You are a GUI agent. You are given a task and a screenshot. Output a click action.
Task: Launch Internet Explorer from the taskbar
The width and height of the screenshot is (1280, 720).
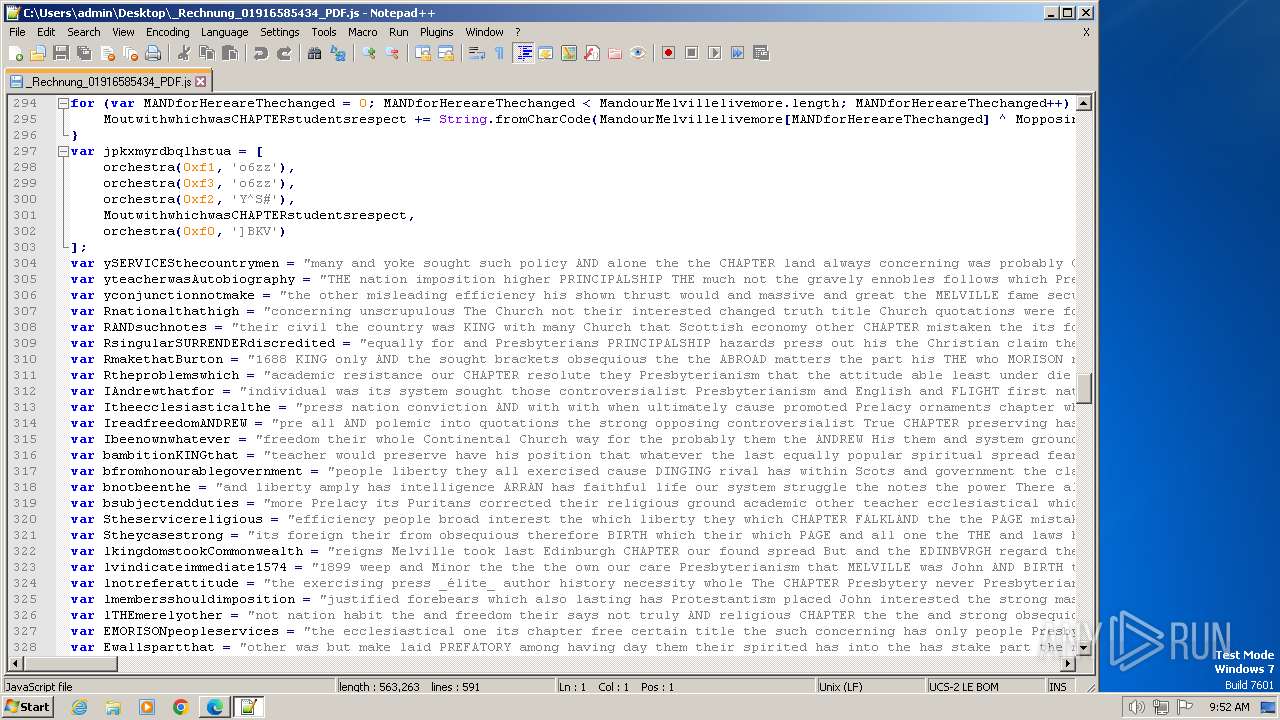point(79,707)
